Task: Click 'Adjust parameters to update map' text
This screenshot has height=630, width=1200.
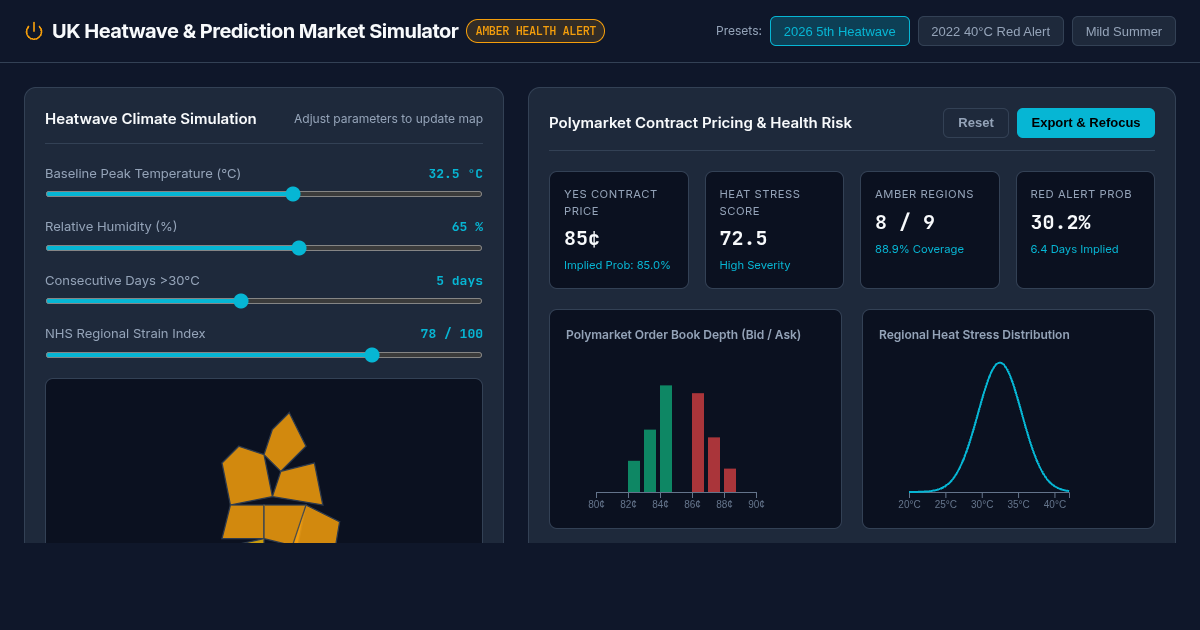Action: coord(388,119)
